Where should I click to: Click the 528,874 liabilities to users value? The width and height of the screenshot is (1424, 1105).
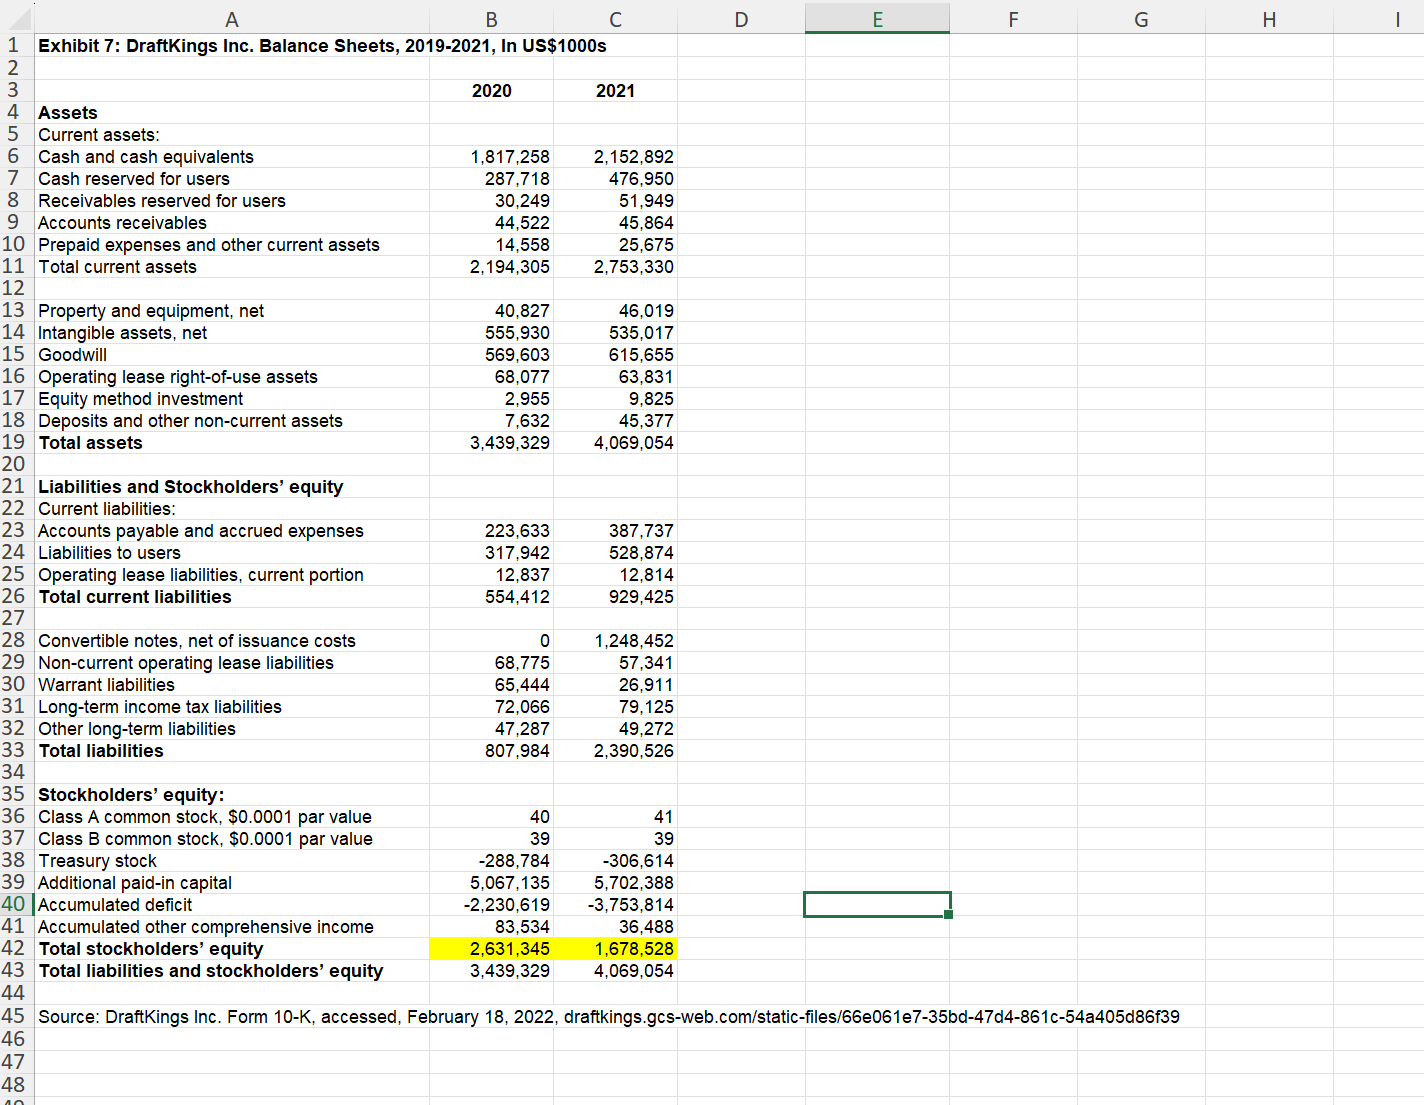pos(641,553)
